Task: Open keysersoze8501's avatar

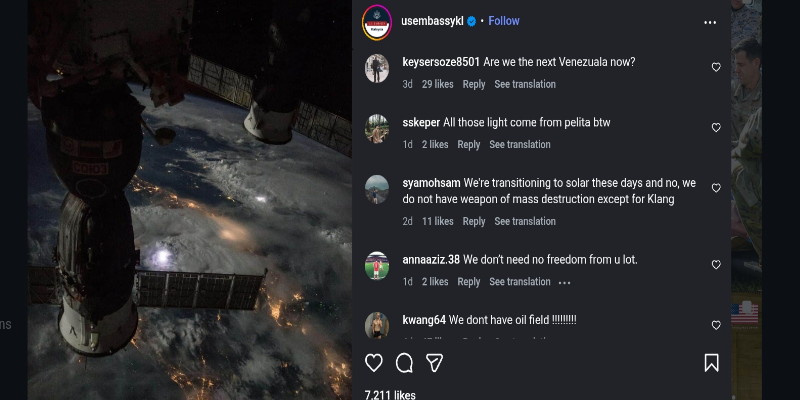Action: [x=377, y=68]
